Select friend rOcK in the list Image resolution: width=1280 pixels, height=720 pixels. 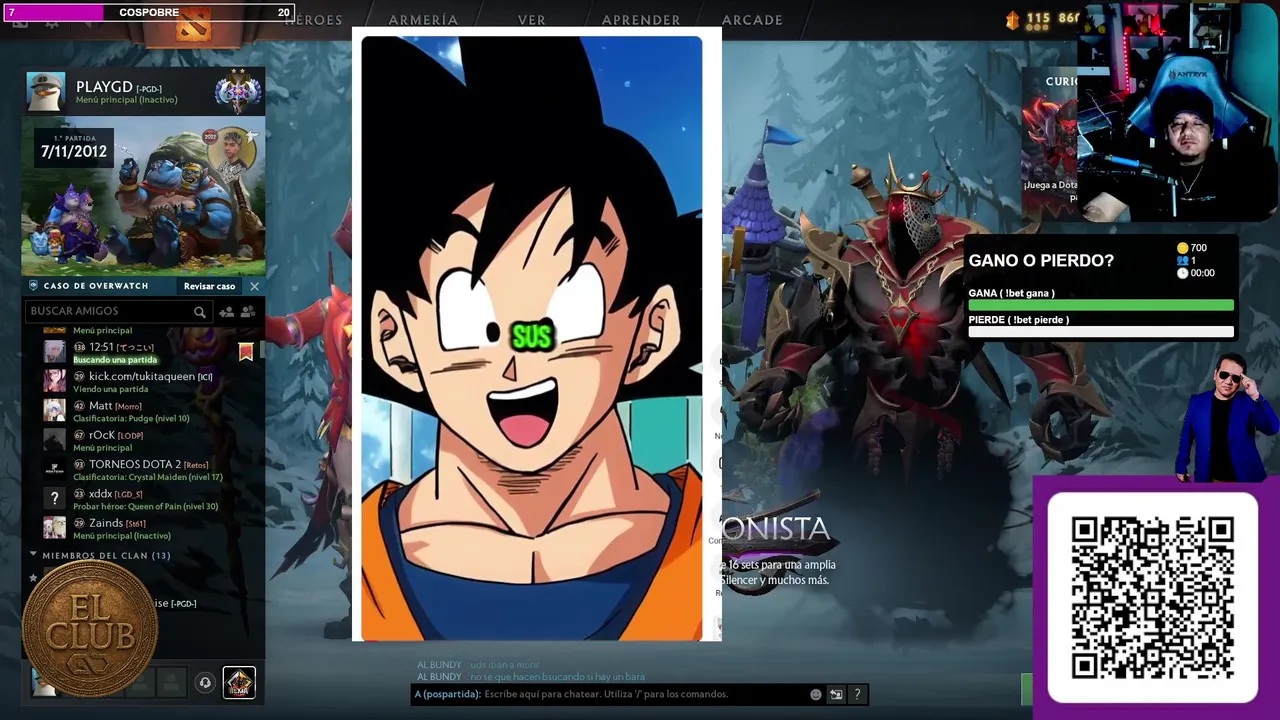tap(148, 440)
